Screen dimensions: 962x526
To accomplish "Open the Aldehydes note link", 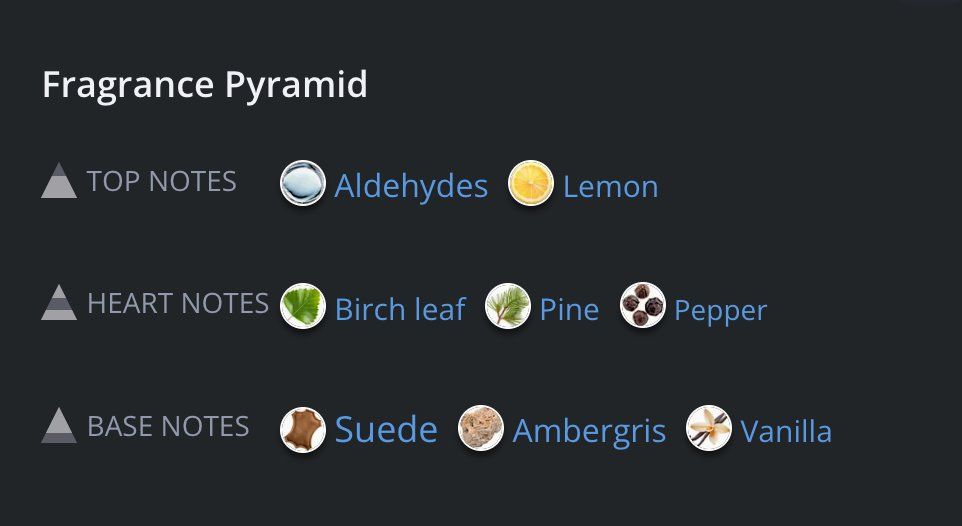I will (x=411, y=185).
